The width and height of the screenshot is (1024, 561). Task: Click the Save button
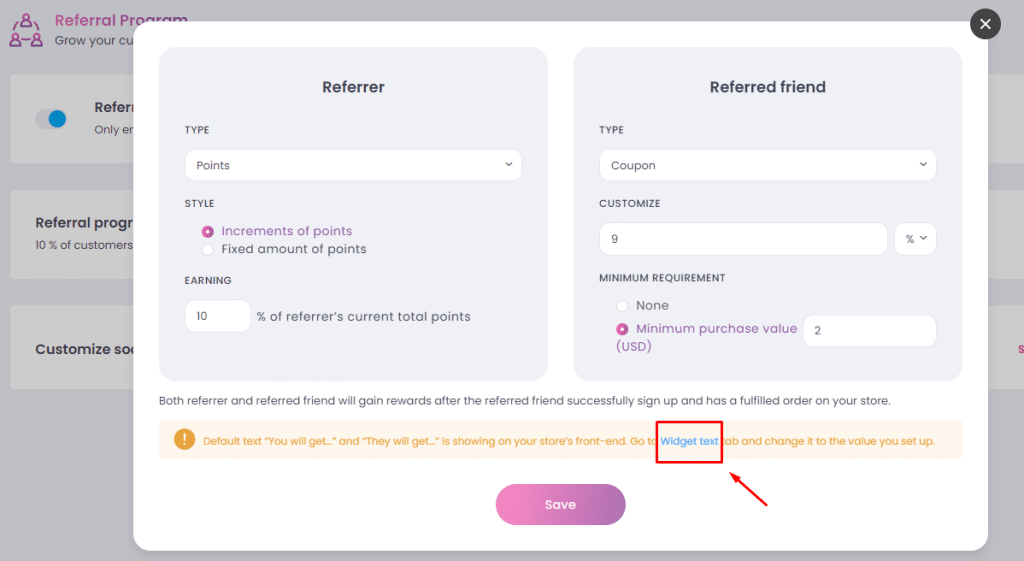(x=560, y=504)
